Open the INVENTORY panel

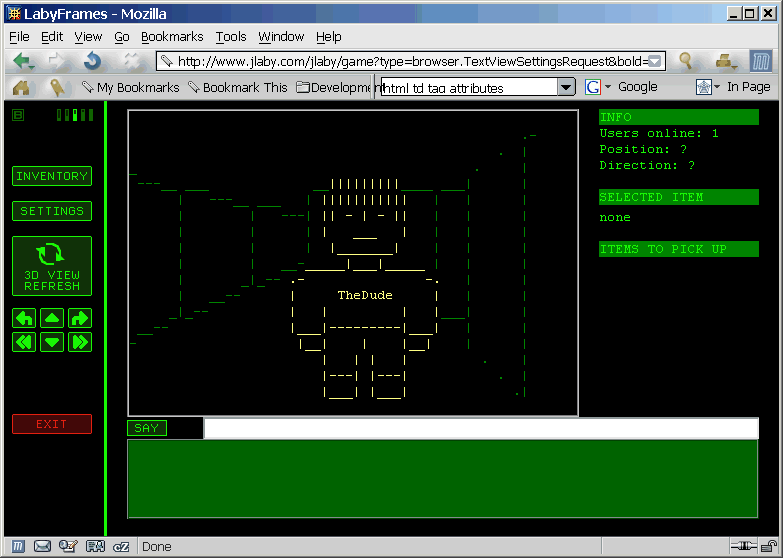tap(52, 176)
